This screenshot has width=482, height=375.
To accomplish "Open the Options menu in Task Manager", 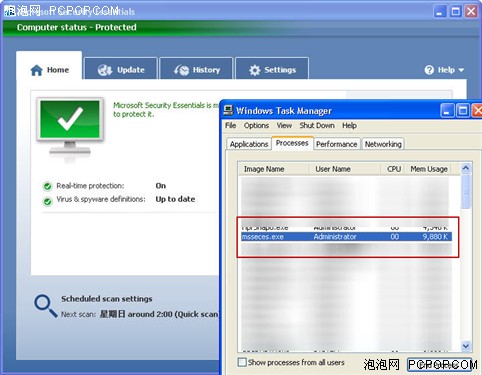I will pos(256,126).
